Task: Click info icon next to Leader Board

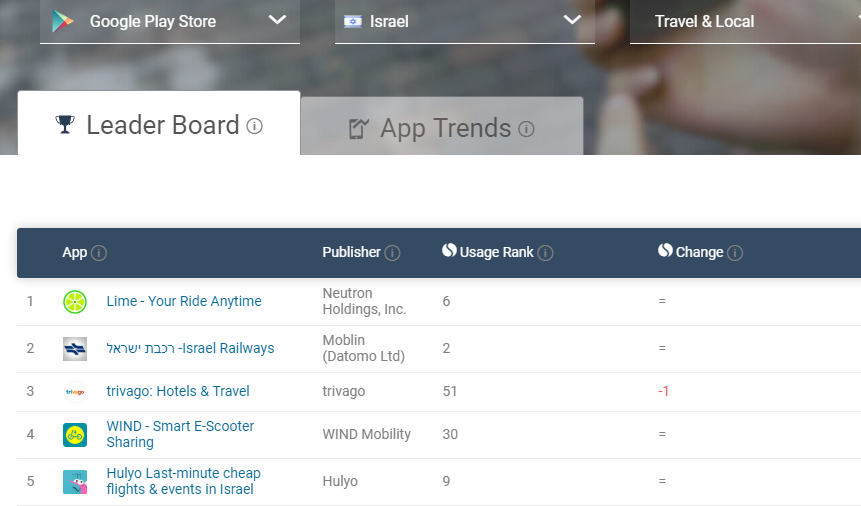Action: (255, 126)
